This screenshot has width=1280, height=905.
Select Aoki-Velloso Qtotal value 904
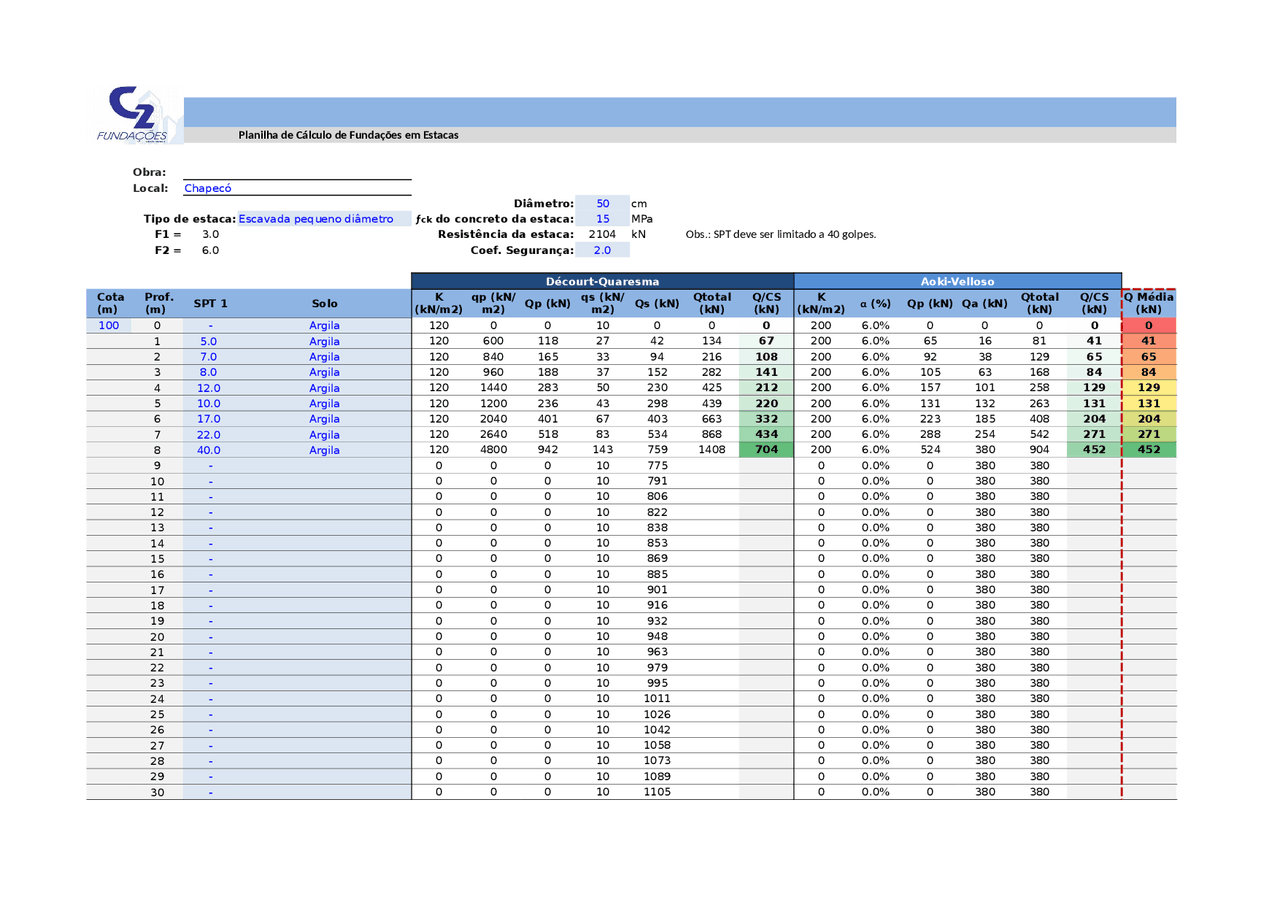point(1039,450)
